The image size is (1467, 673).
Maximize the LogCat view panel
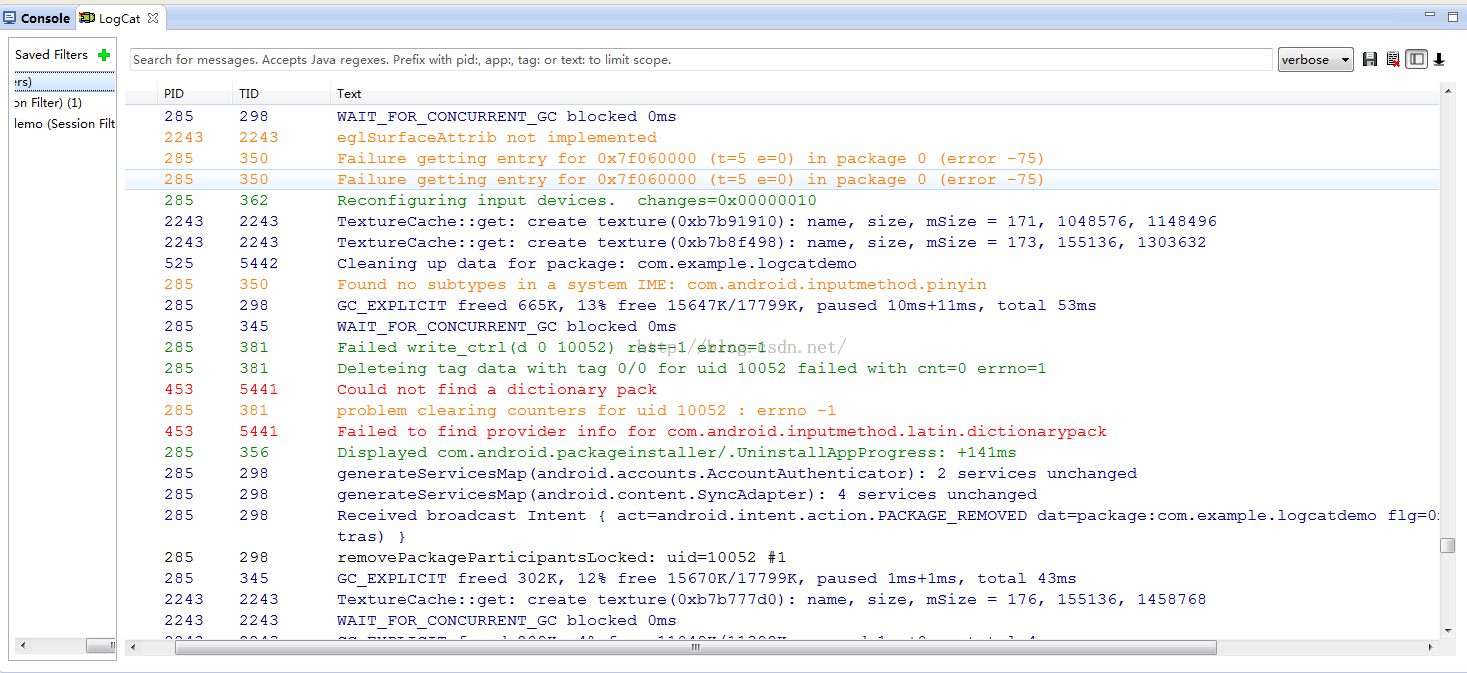click(x=1452, y=16)
